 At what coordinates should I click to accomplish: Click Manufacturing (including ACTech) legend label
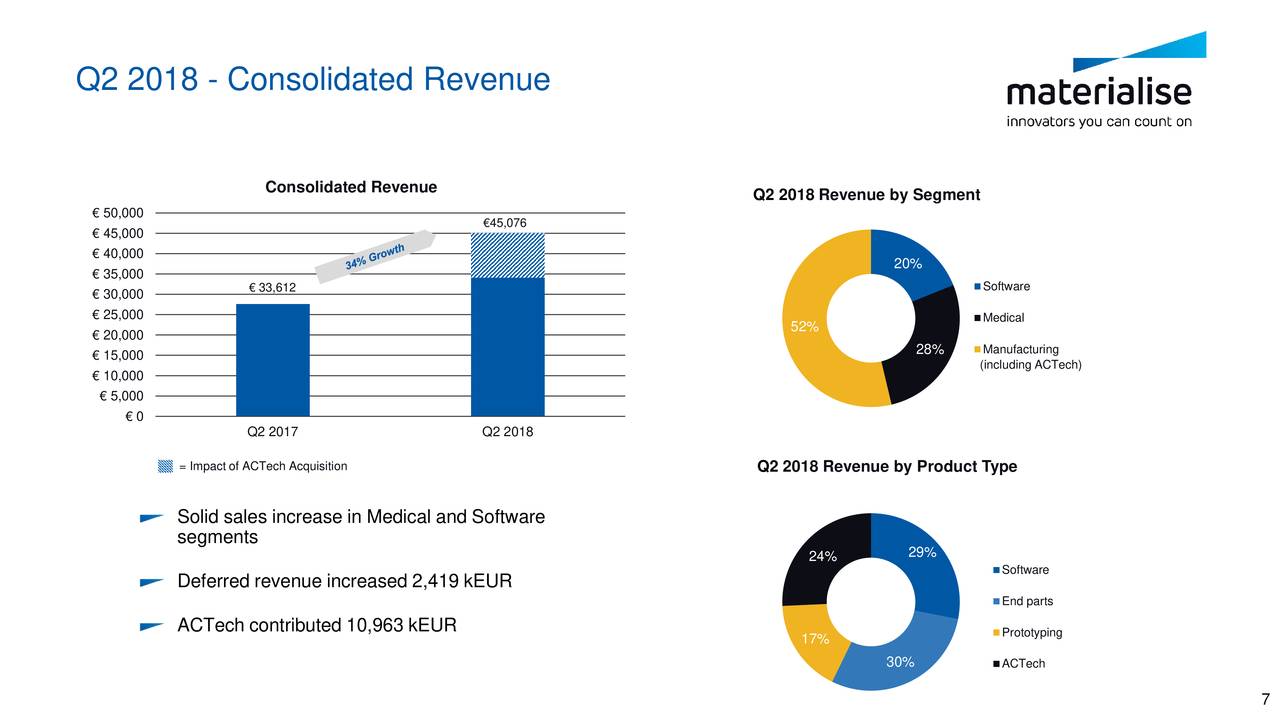point(1033,357)
